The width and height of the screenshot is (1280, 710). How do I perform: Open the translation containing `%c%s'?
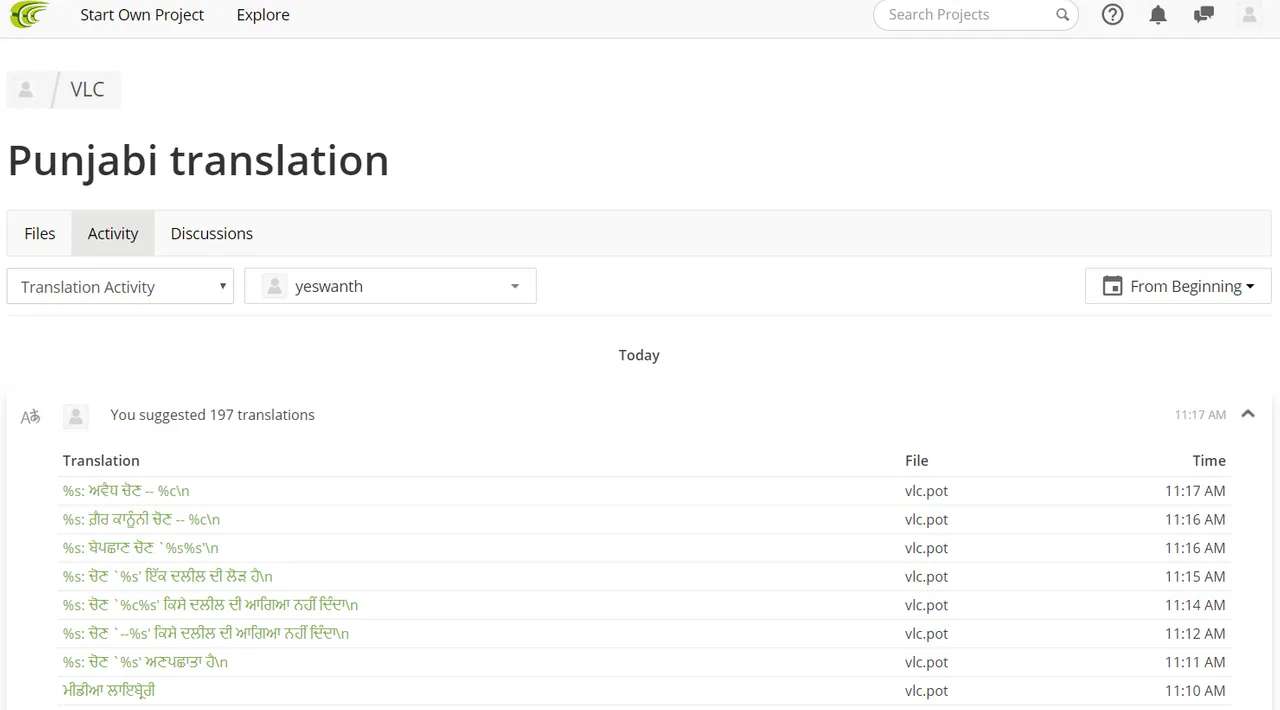(210, 605)
